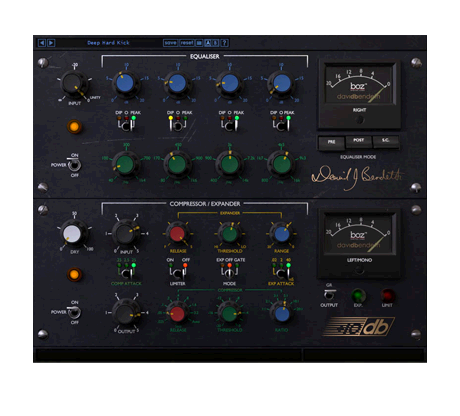The image size is (460, 416).
Task: Click the save preset button
Action: tap(170, 43)
